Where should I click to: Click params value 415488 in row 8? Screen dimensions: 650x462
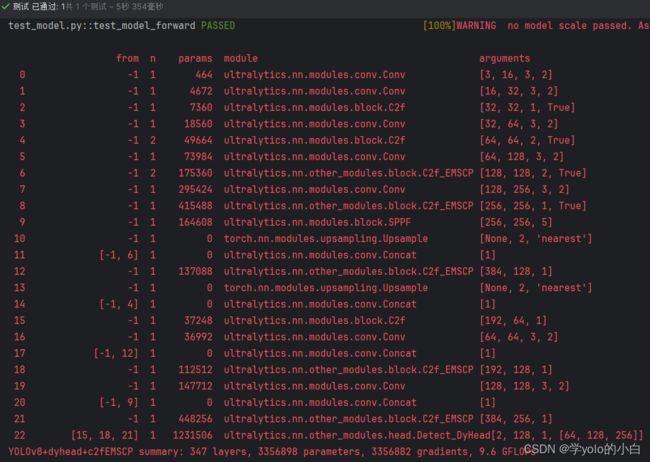[195, 206]
